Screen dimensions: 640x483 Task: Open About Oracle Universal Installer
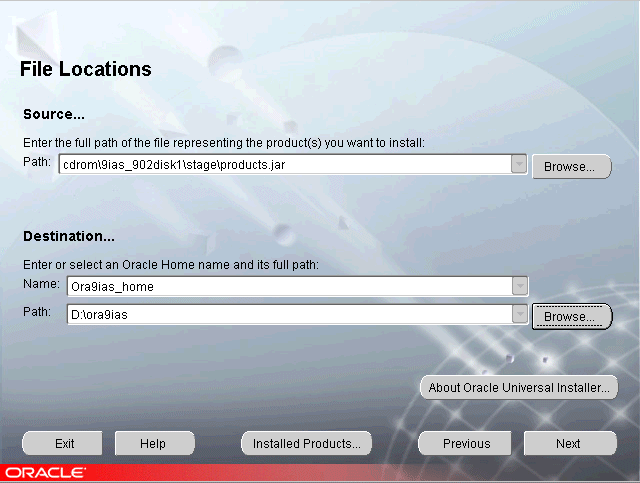[519, 387]
